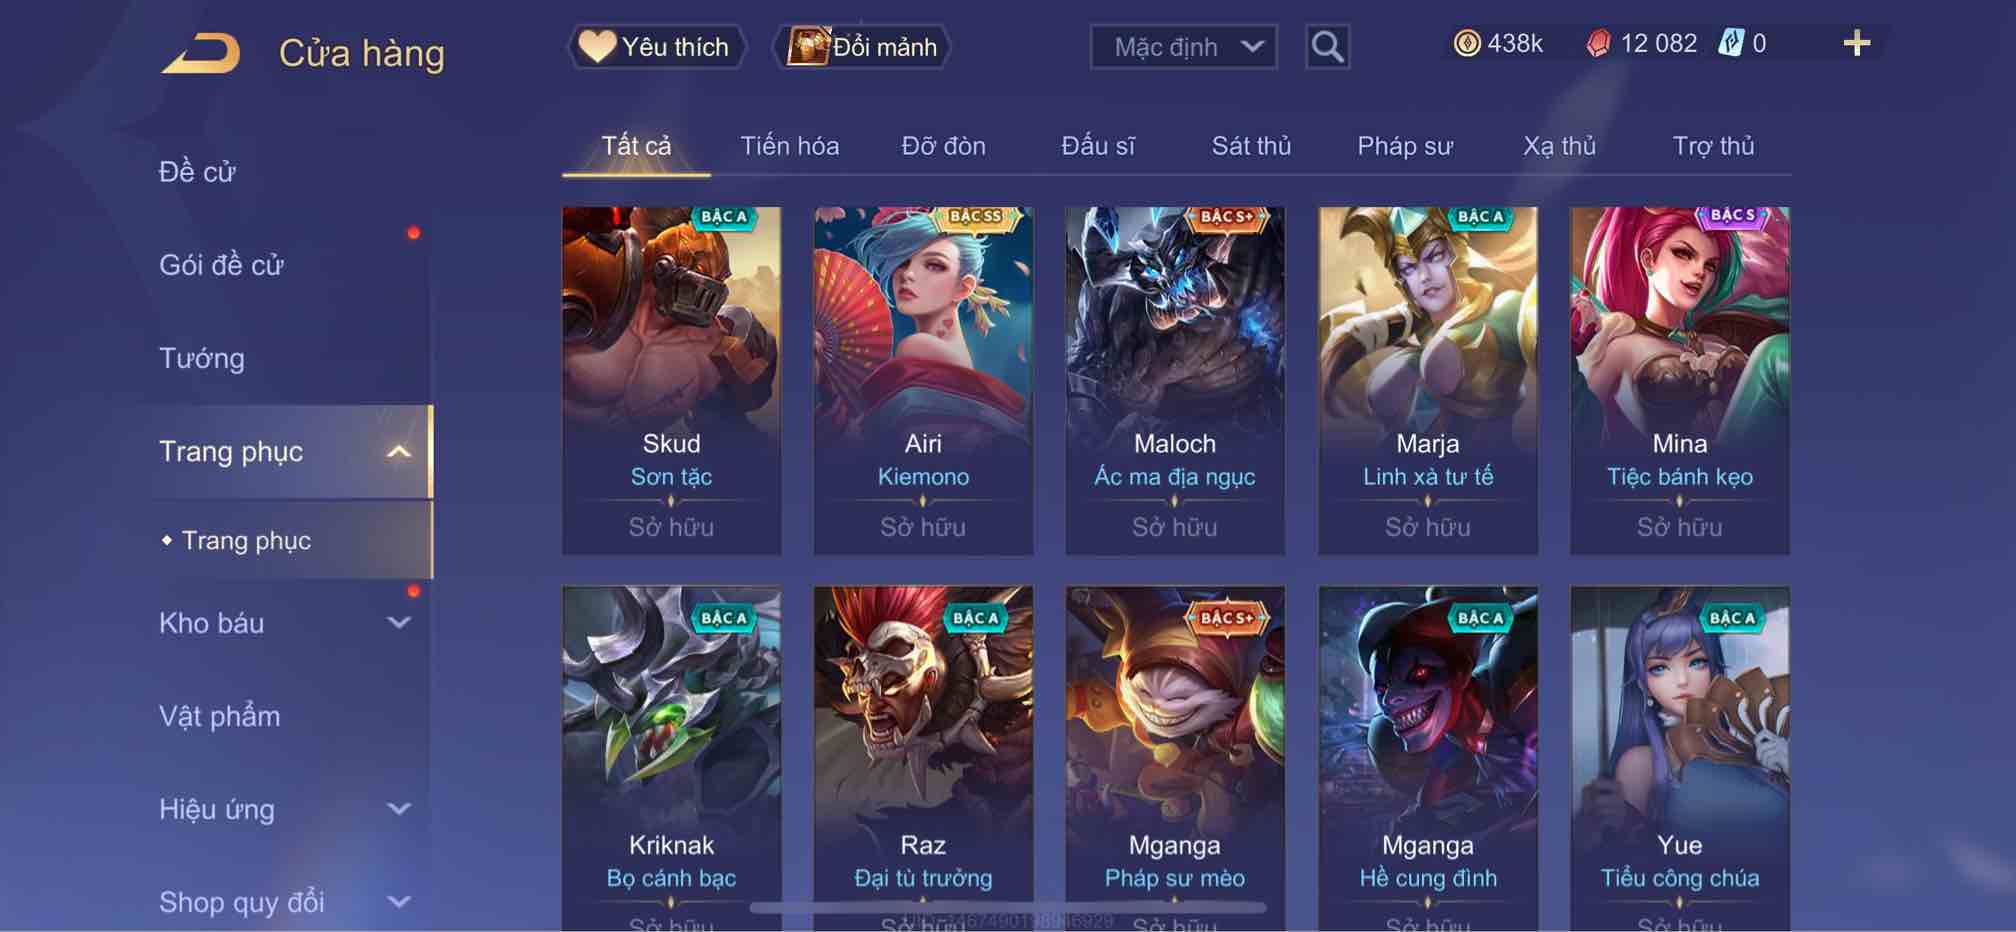Switch to the Pháp sư tab
Image resolution: width=2016 pixels, height=932 pixels.
tap(1404, 146)
